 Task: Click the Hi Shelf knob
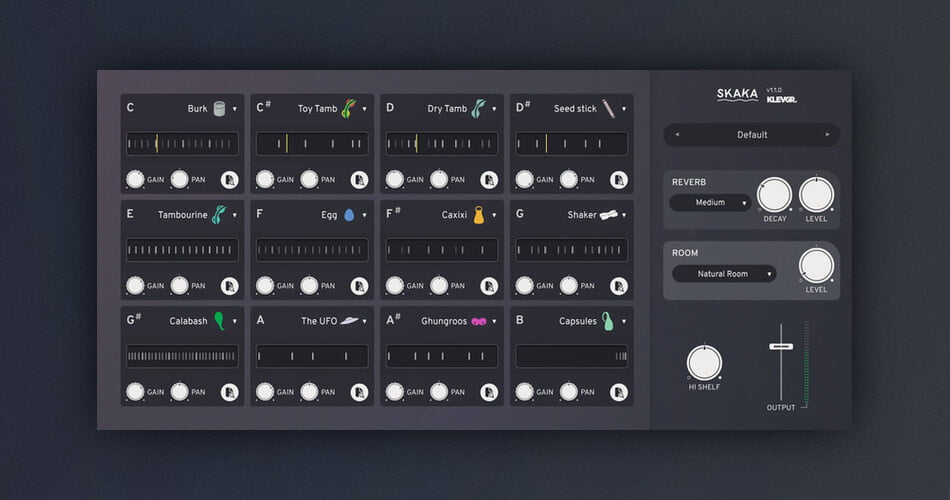(703, 362)
